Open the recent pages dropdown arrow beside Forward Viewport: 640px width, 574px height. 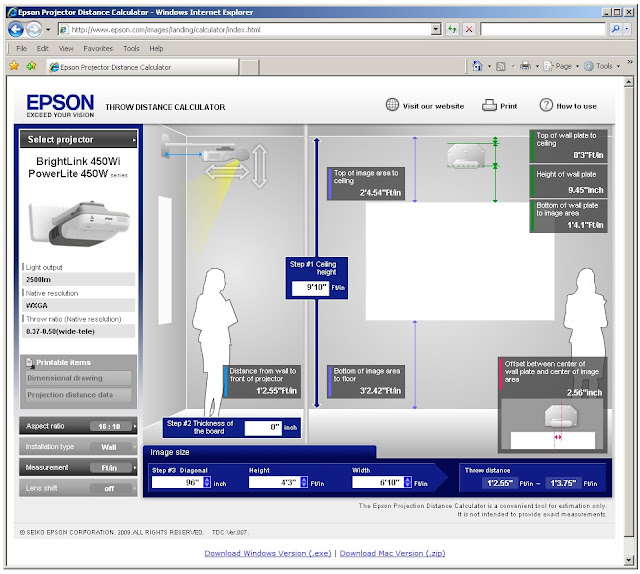48,30
